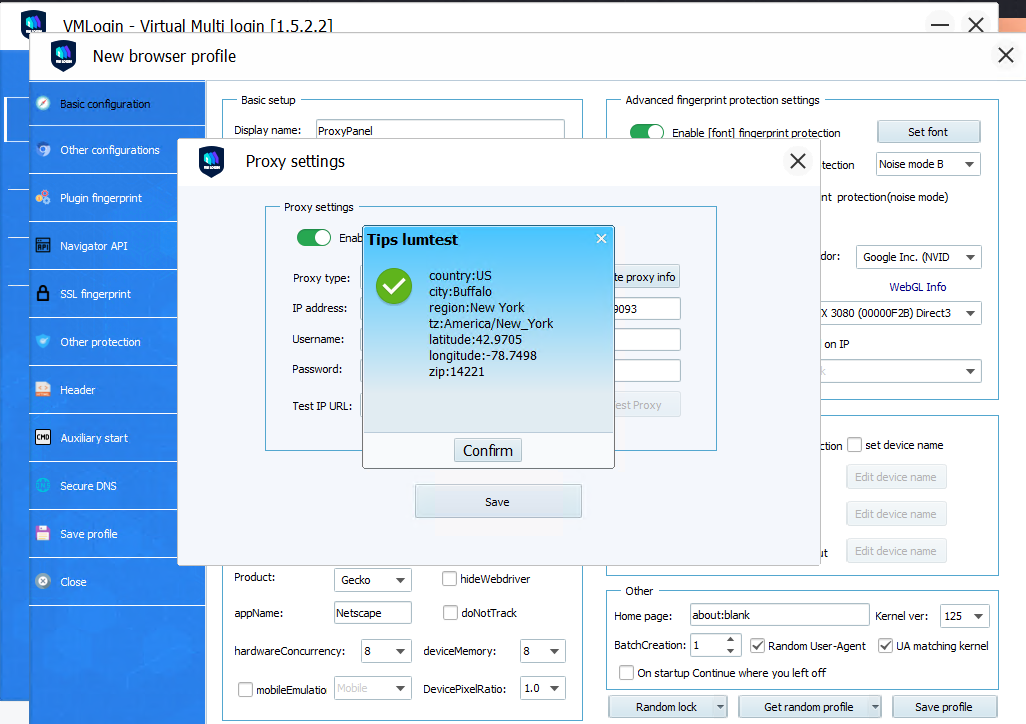
Task: Click the Other protection shield icon
Action: point(43,342)
